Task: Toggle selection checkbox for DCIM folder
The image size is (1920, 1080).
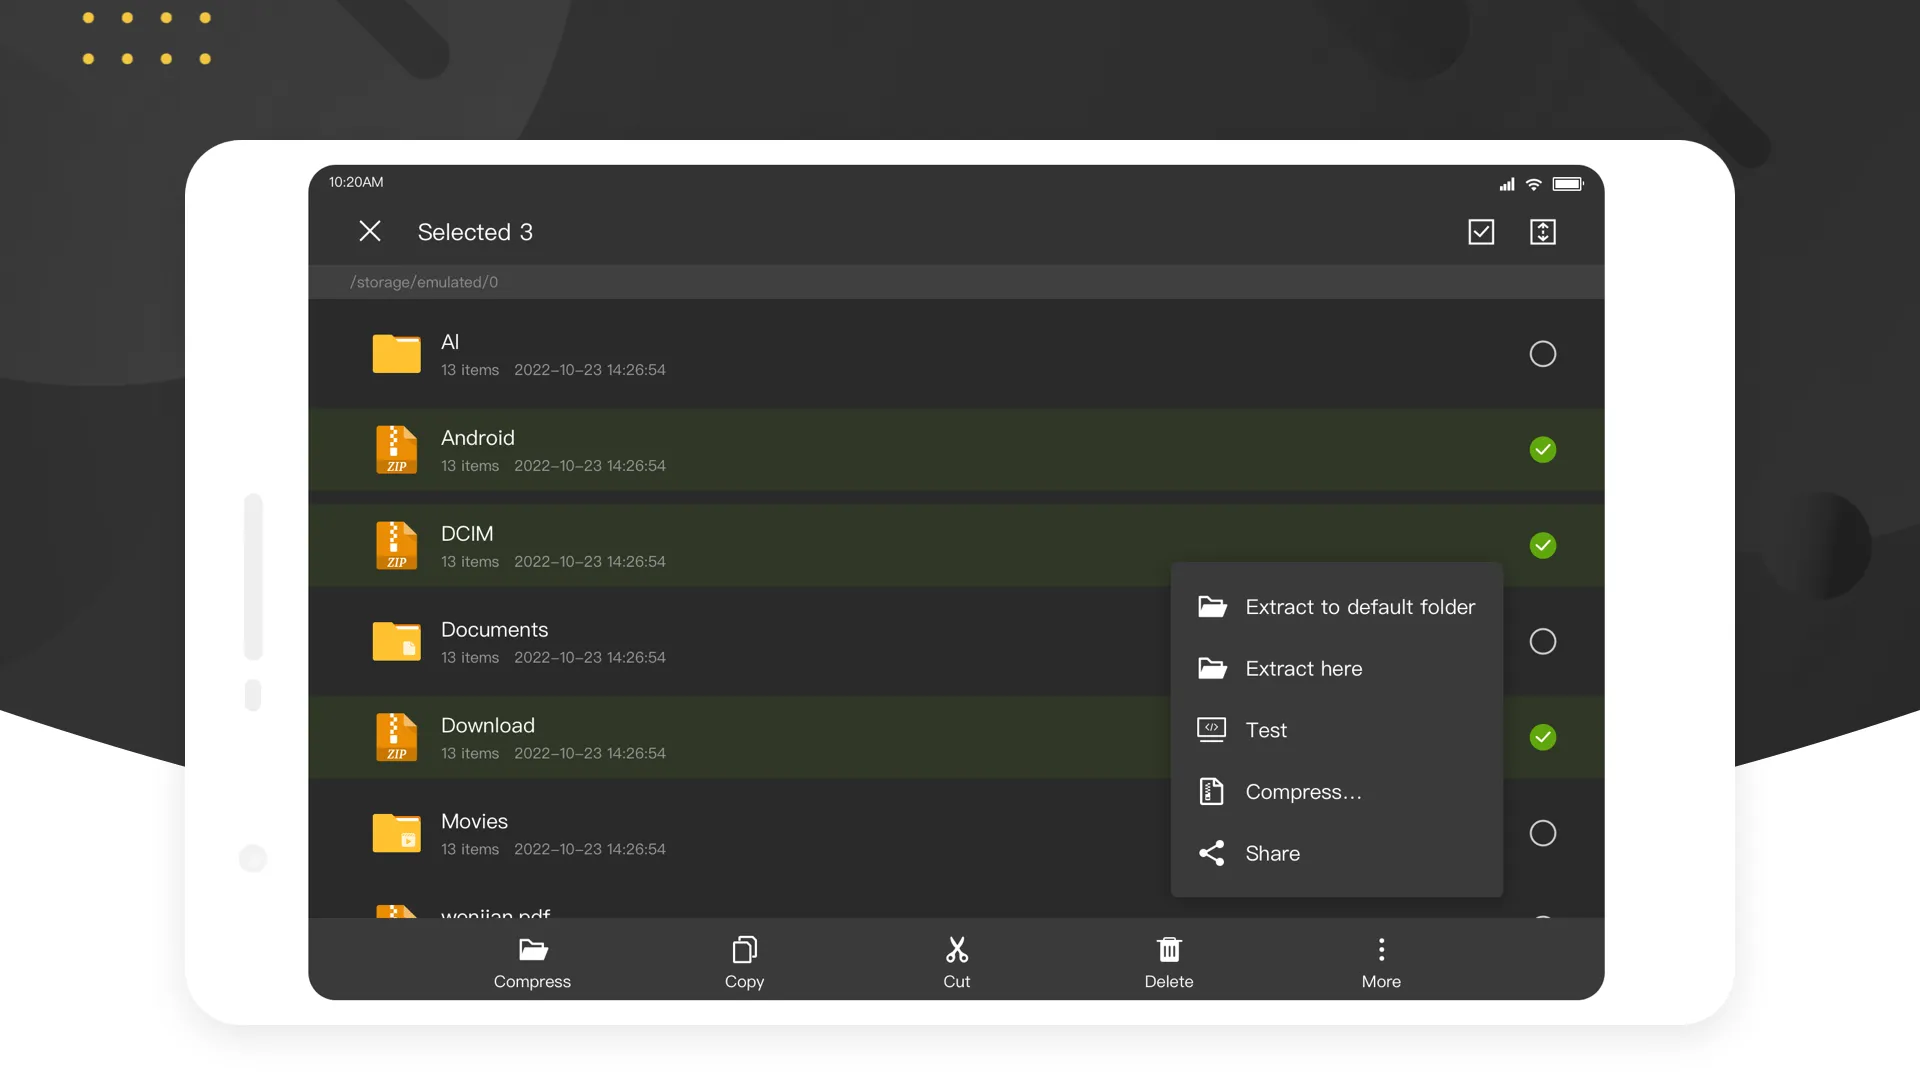Action: click(1542, 546)
